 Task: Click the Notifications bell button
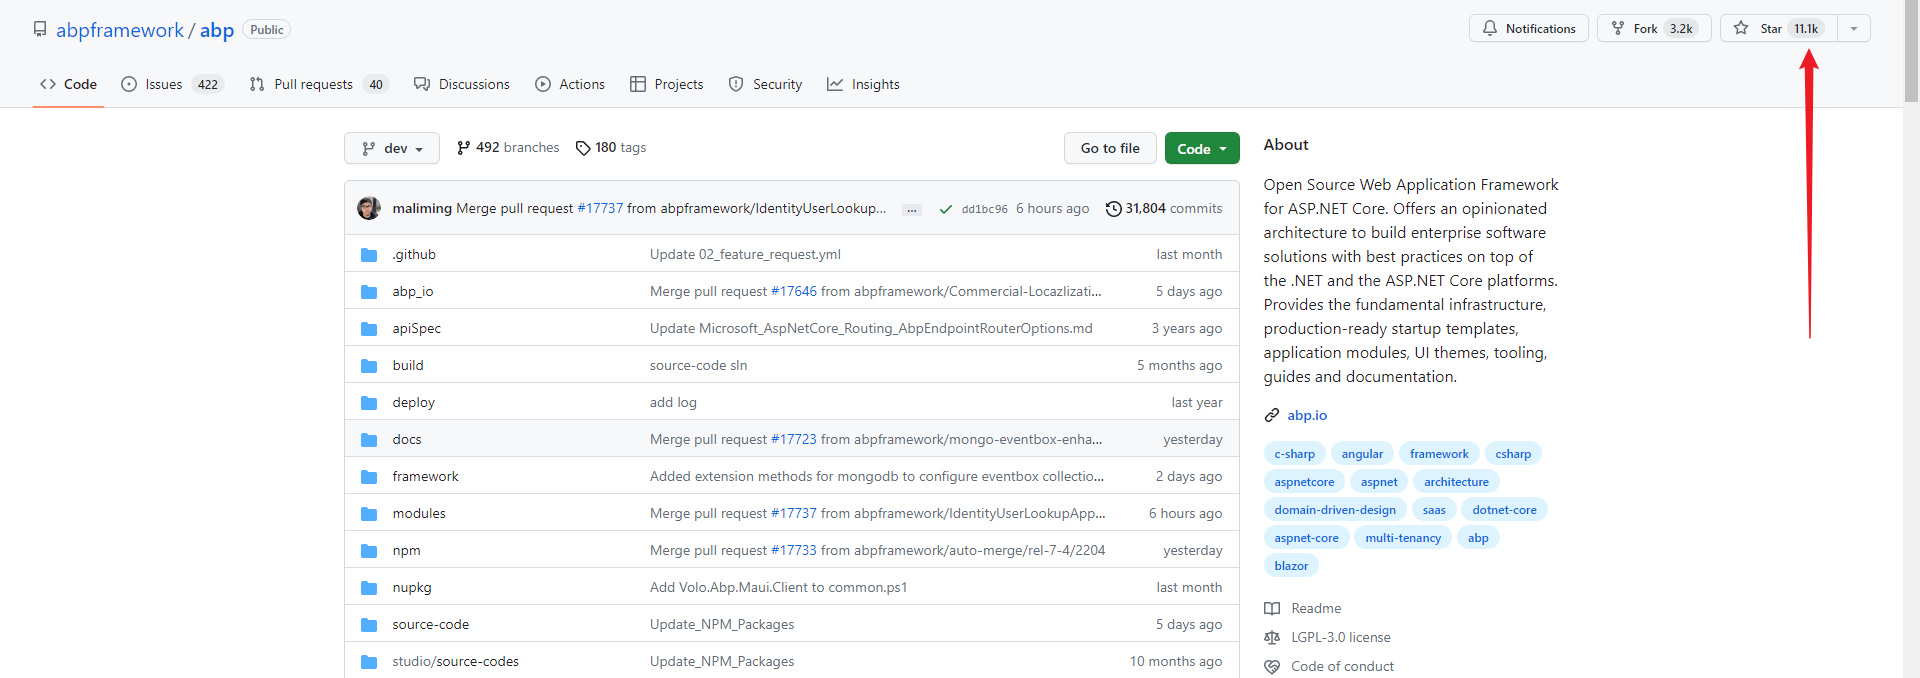coord(1528,29)
